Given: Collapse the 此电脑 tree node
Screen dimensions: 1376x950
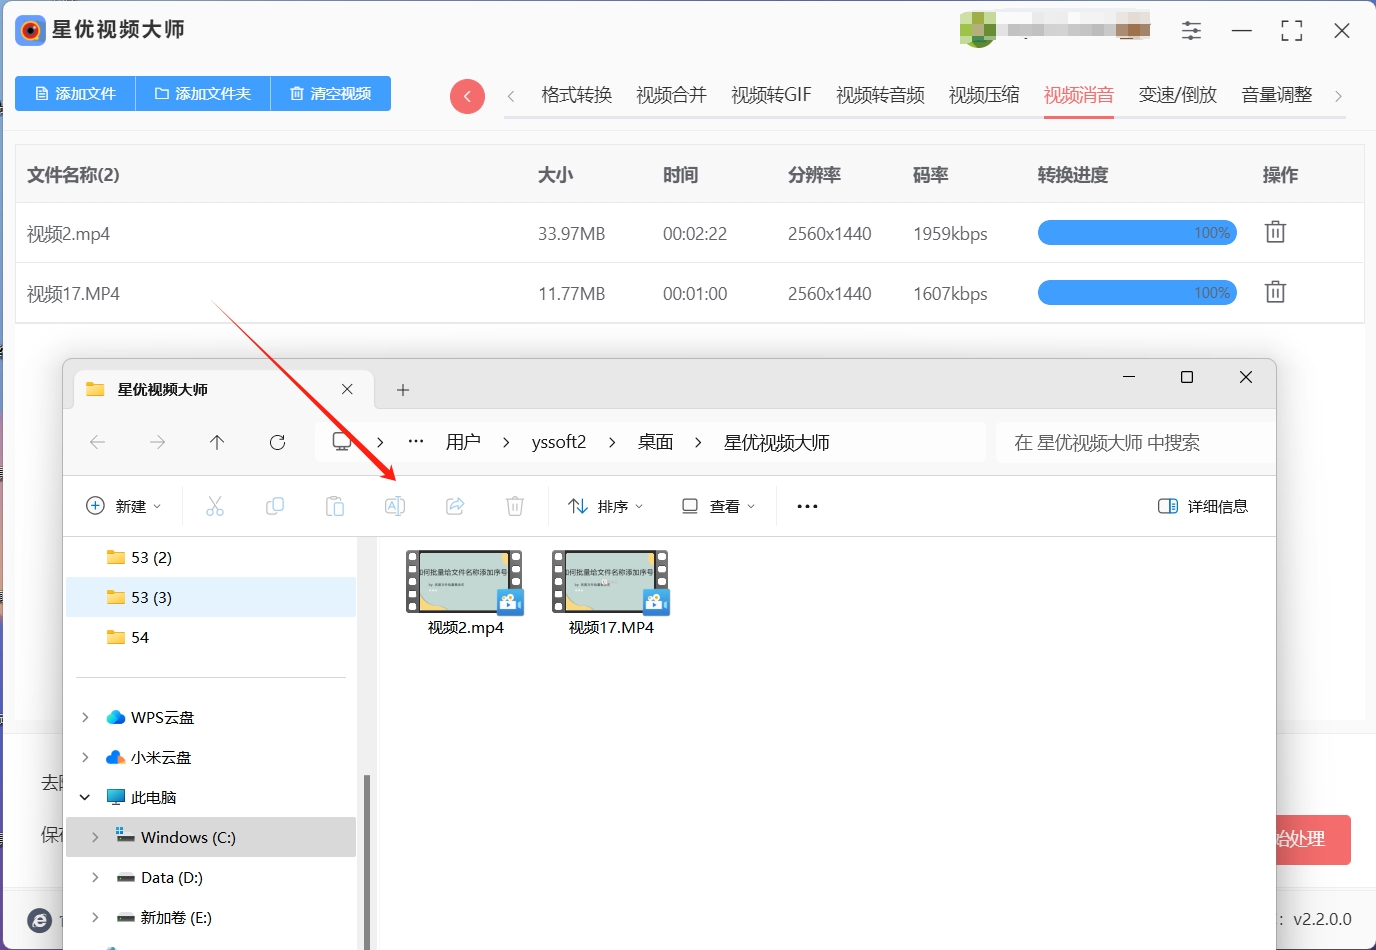Looking at the screenshot, I should (85, 797).
